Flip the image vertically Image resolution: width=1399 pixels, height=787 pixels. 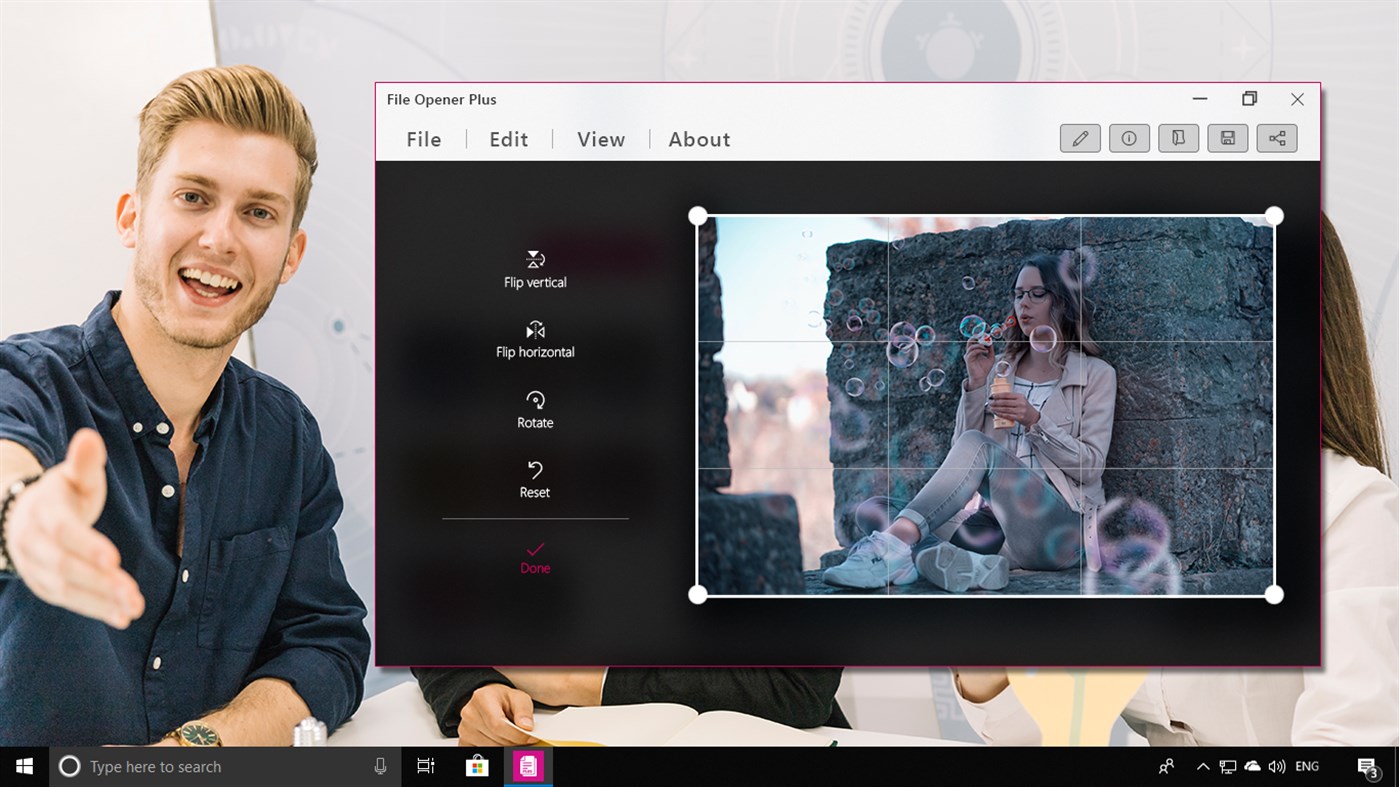pyautogui.click(x=535, y=270)
